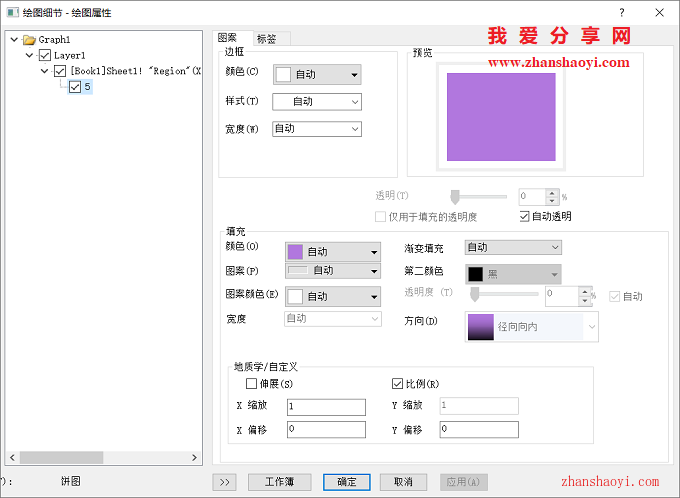Click the 确定 button
The width and height of the screenshot is (680, 498).
point(347,482)
